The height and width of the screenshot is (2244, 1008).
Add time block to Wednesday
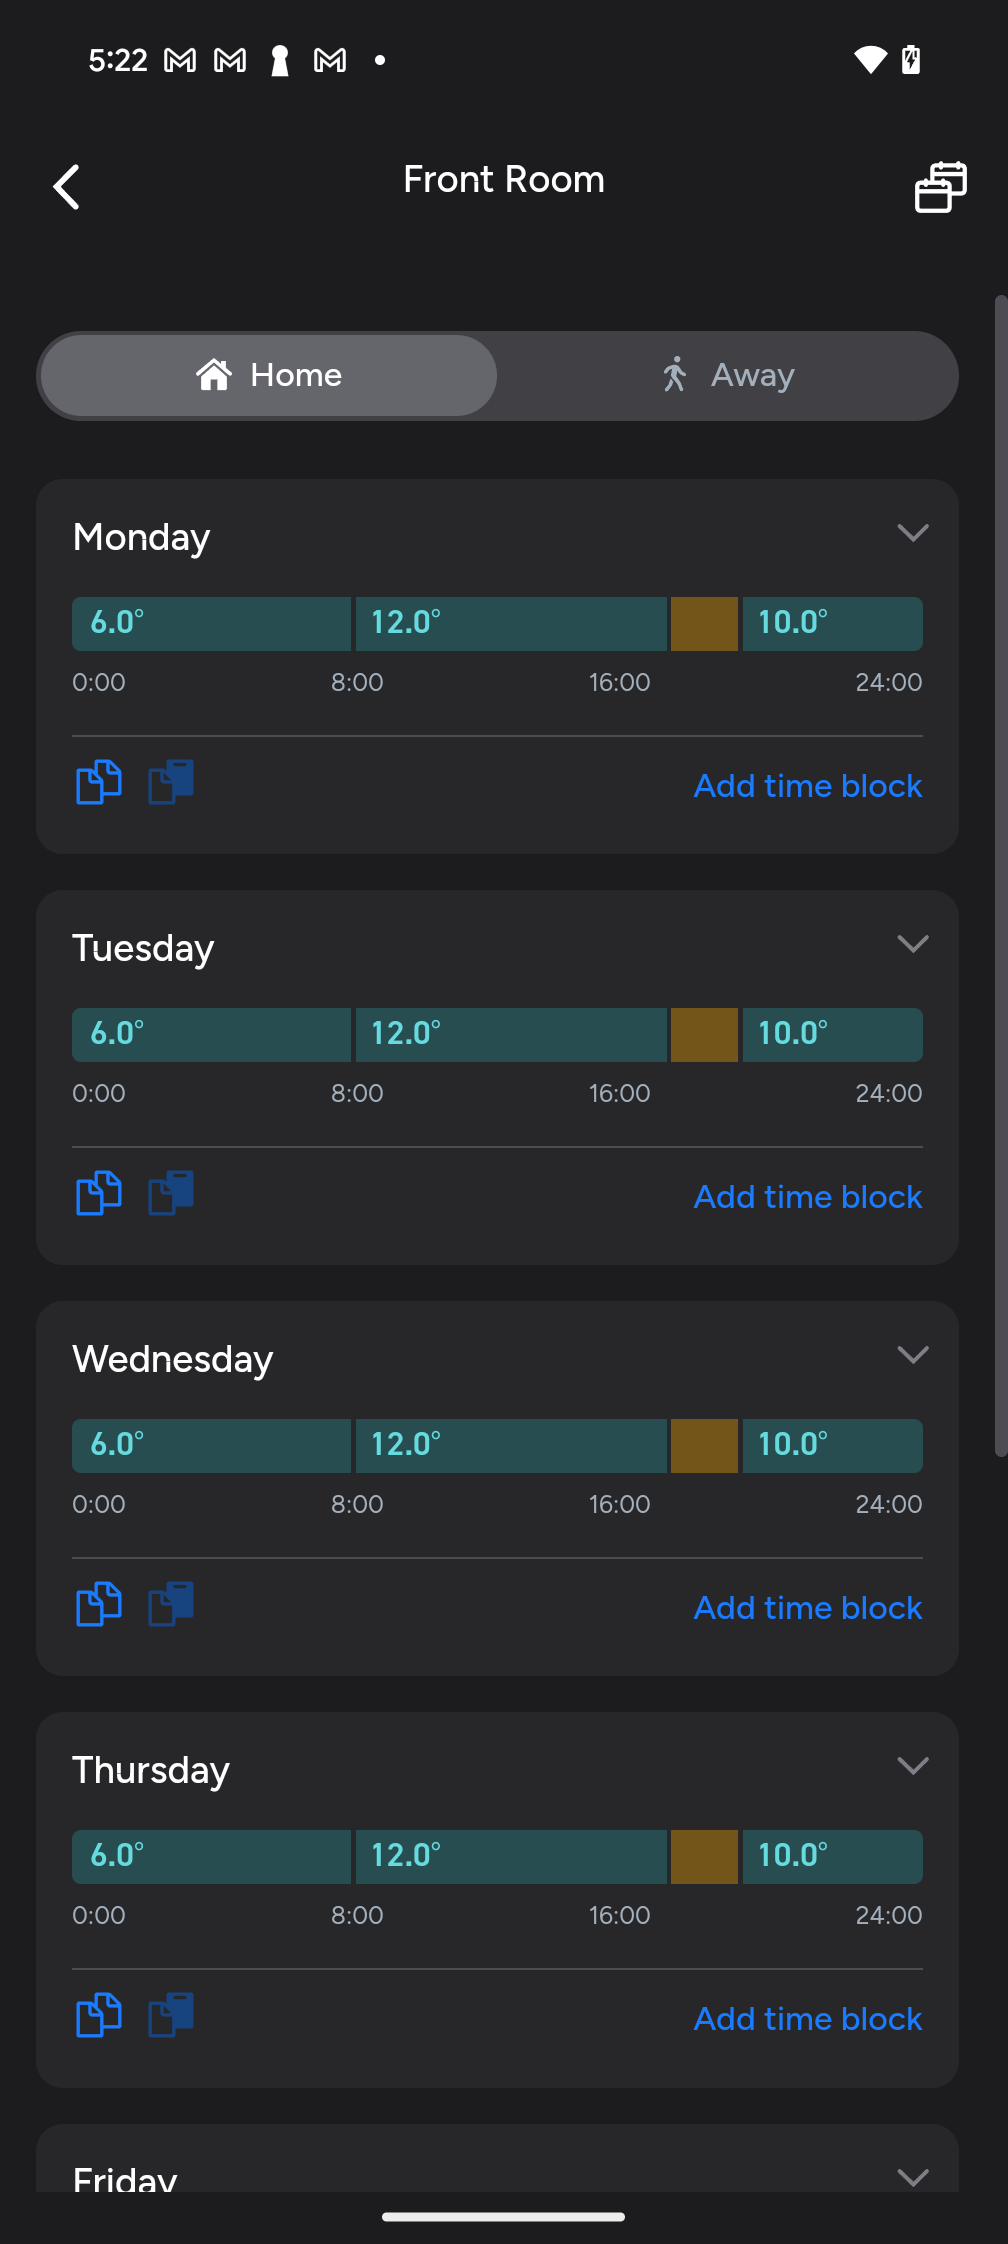click(807, 1608)
